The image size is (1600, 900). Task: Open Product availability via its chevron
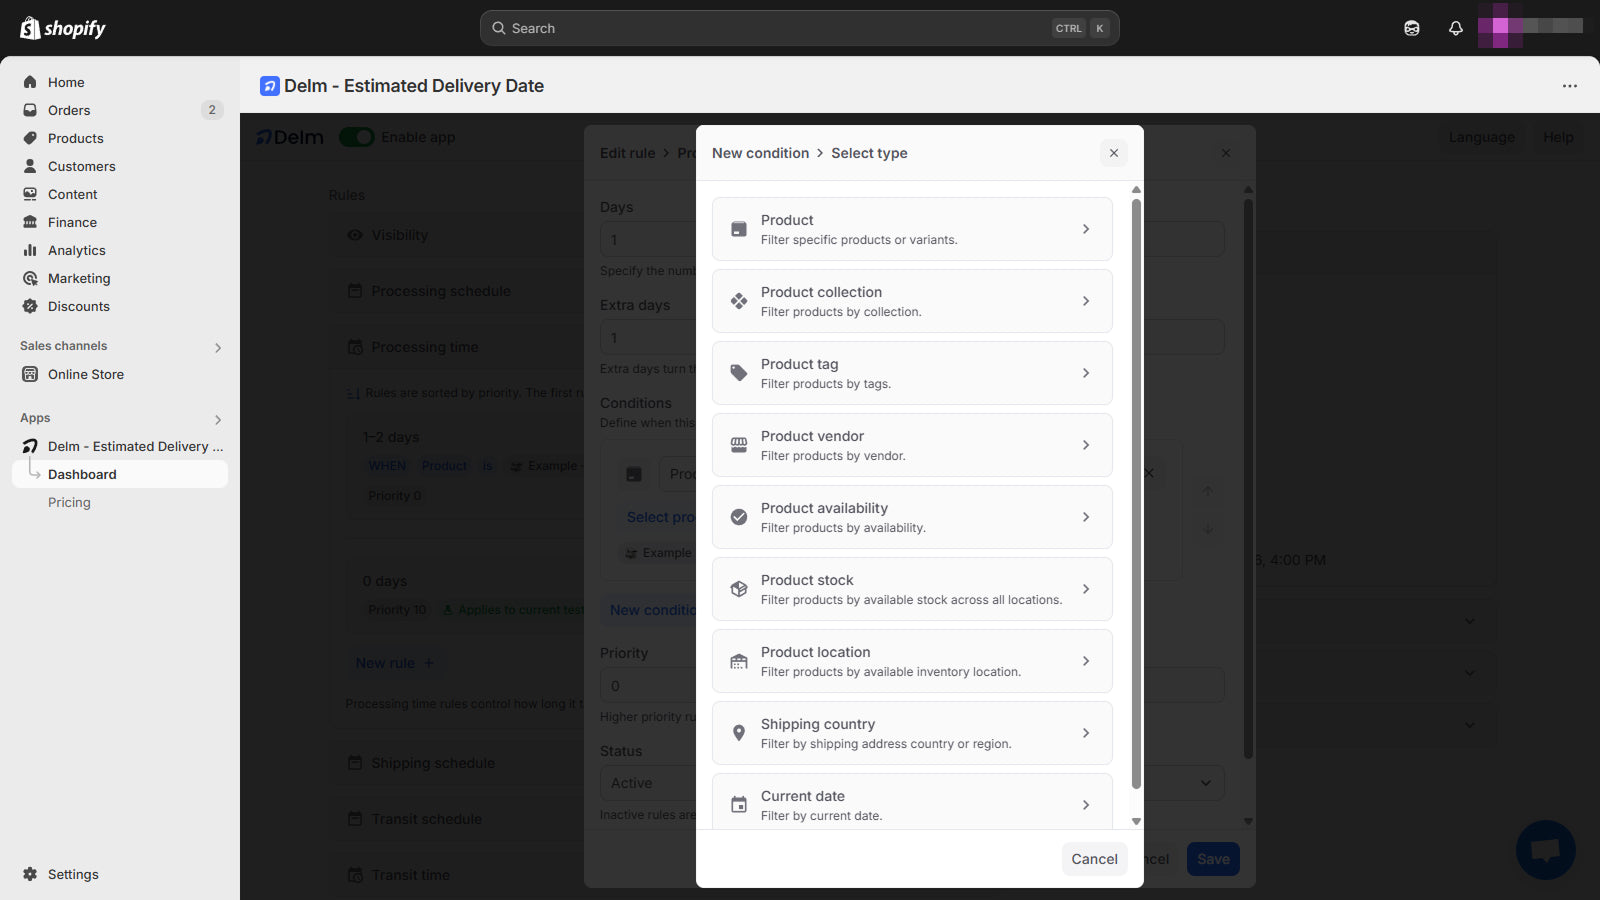coord(1086,517)
